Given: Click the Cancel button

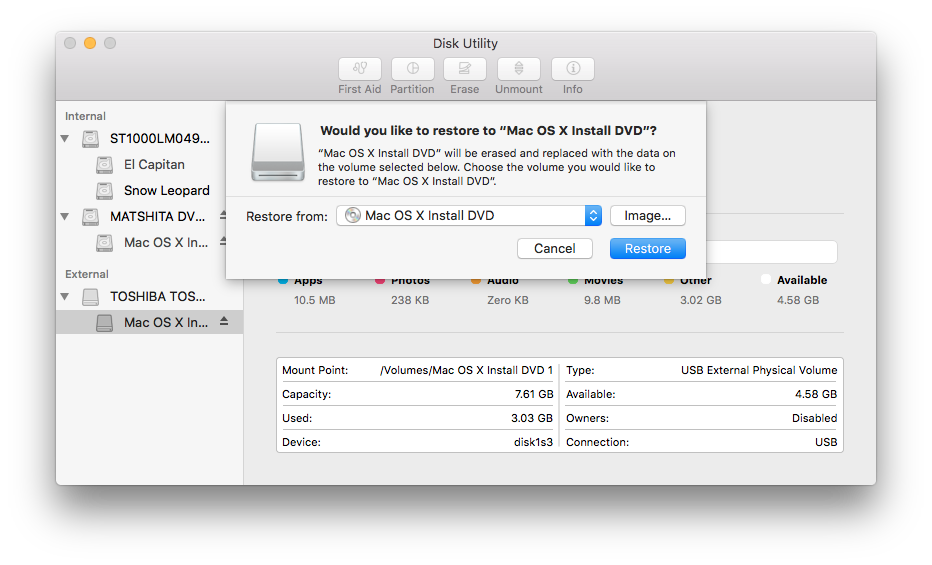Looking at the screenshot, I should [555, 248].
